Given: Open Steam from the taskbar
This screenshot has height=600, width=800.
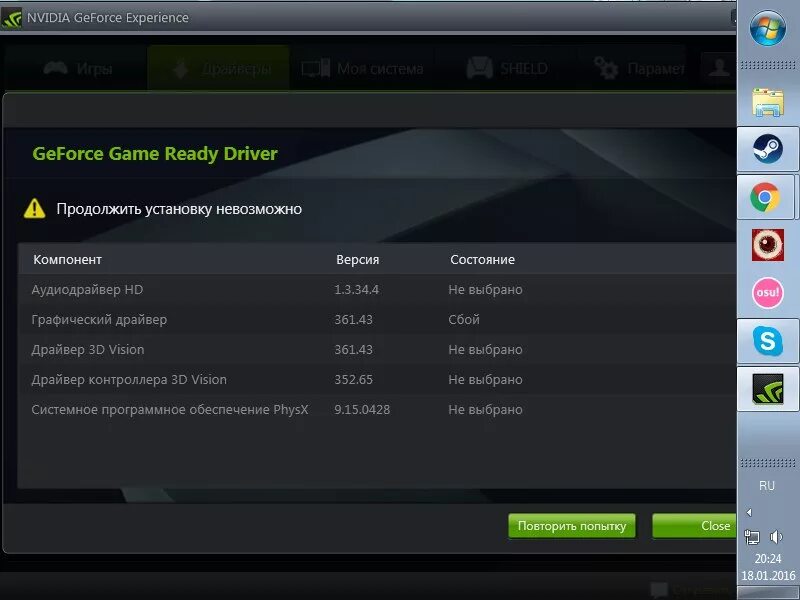Looking at the screenshot, I should [x=767, y=149].
